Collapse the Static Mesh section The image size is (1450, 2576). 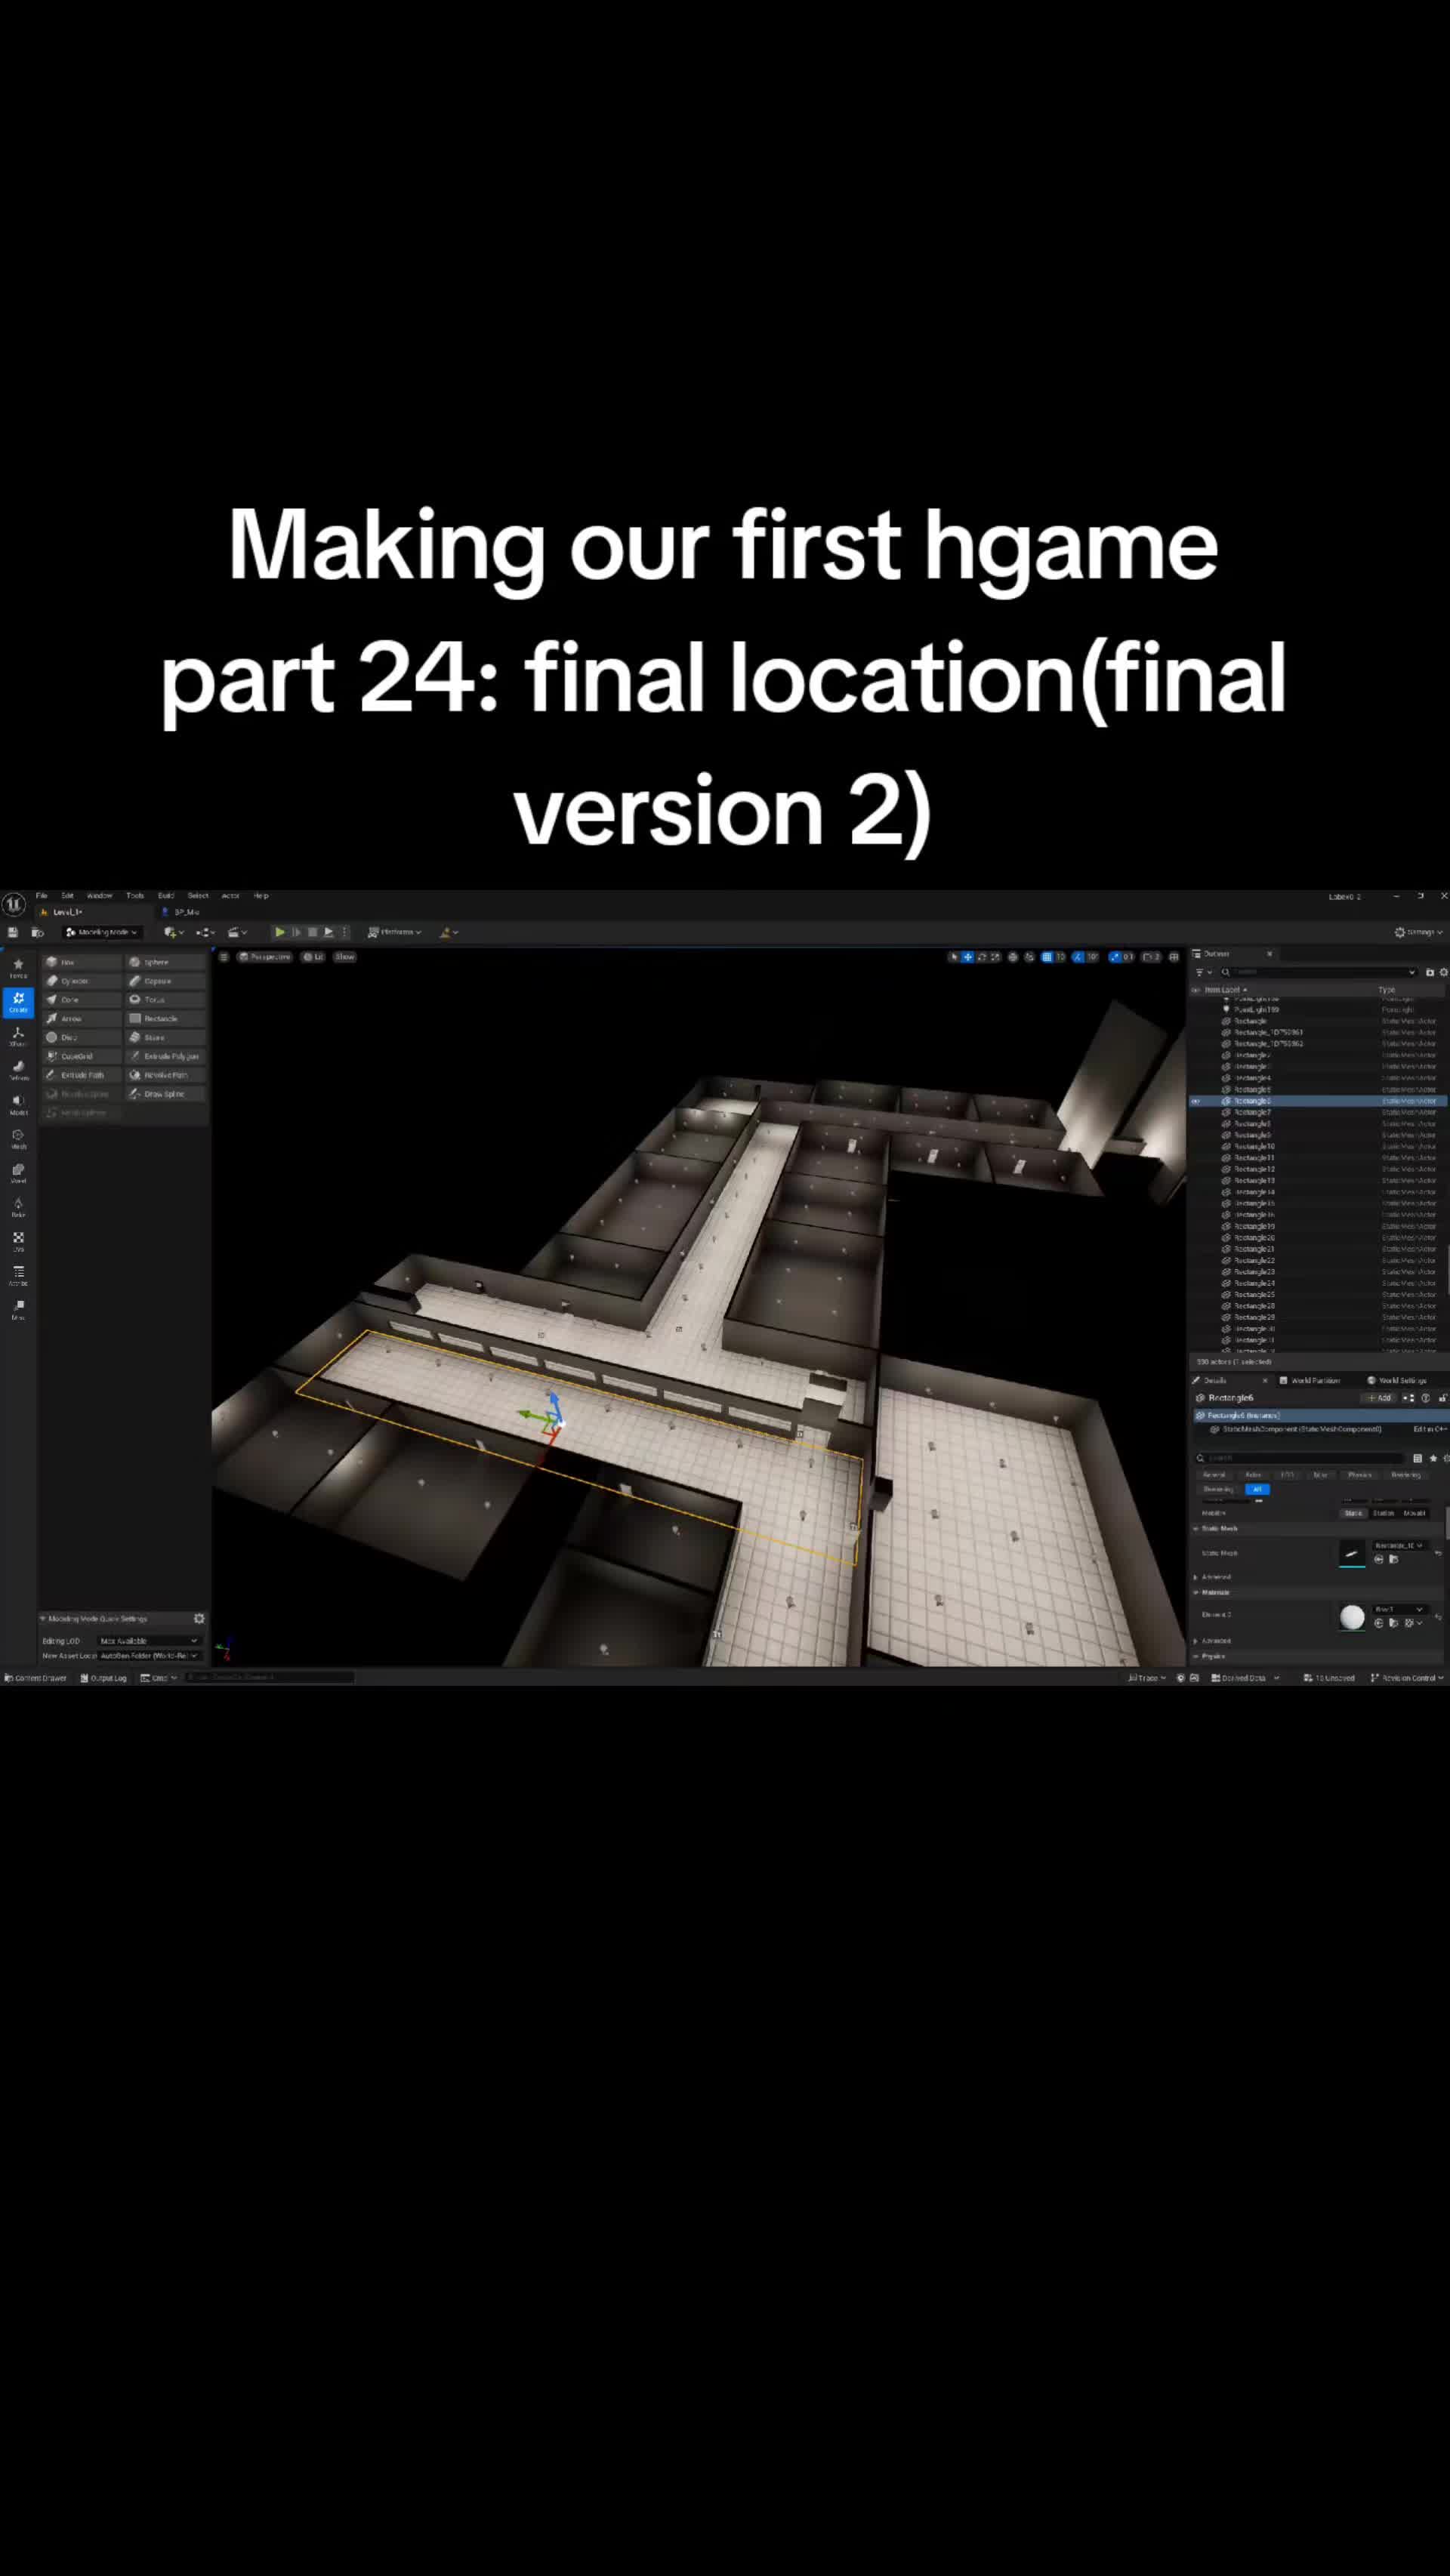click(x=1195, y=1528)
